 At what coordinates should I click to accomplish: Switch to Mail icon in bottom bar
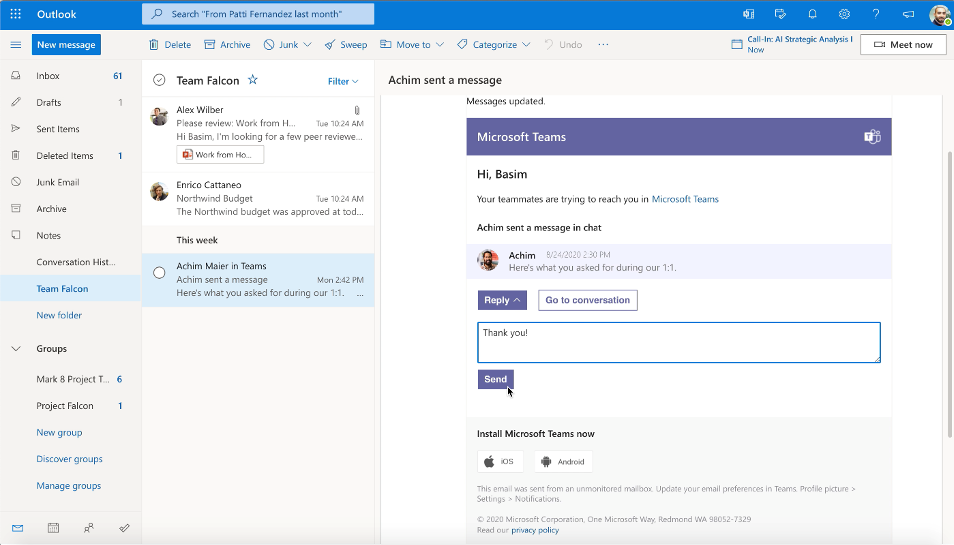click(x=18, y=528)
